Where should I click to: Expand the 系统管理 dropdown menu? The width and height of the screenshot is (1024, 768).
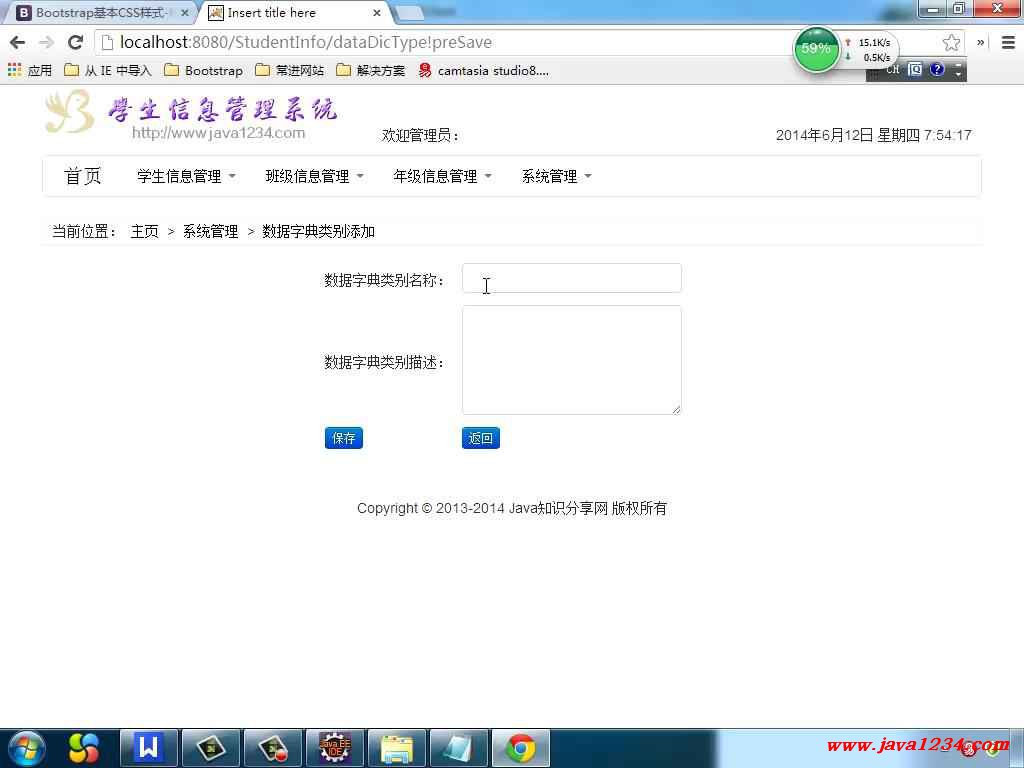556,176
